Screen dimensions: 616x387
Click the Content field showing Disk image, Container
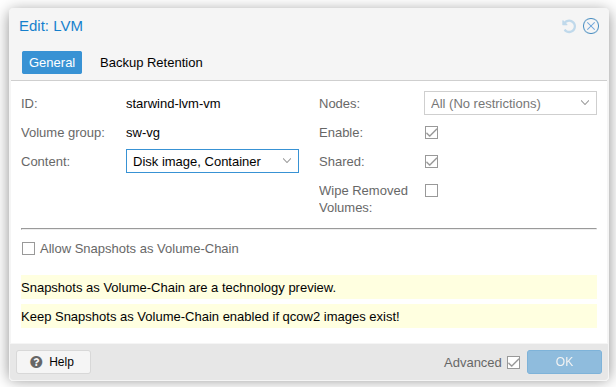point(212,161)
